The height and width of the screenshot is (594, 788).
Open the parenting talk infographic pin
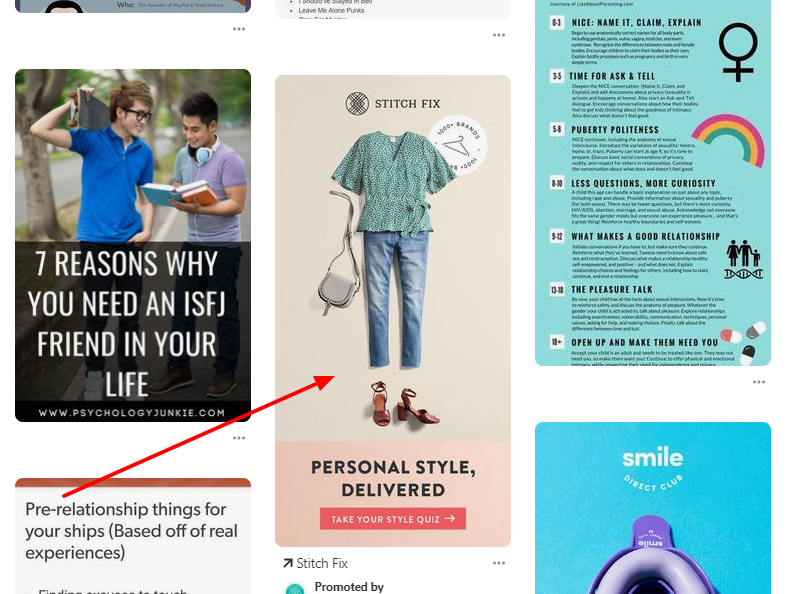coord(653,182)
